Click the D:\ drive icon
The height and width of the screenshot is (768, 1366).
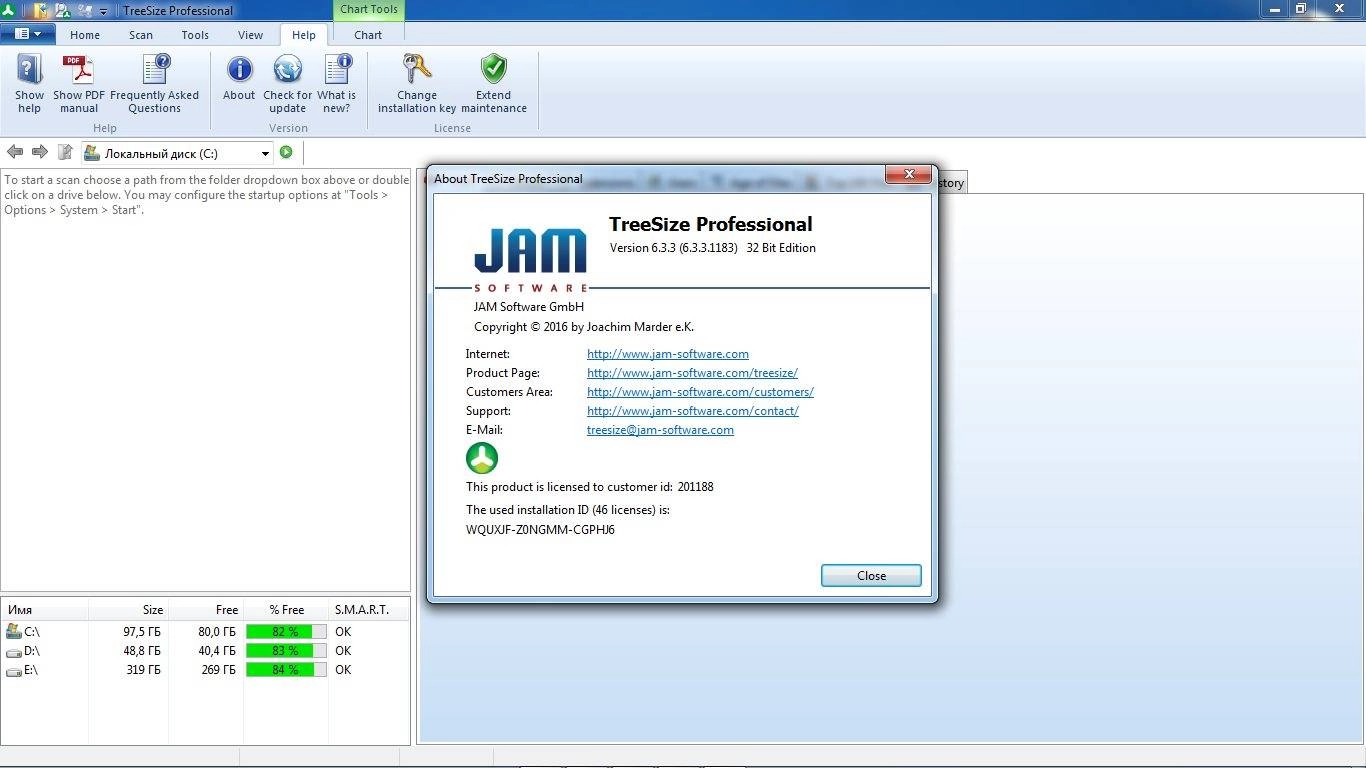click(x=13, y=651)
